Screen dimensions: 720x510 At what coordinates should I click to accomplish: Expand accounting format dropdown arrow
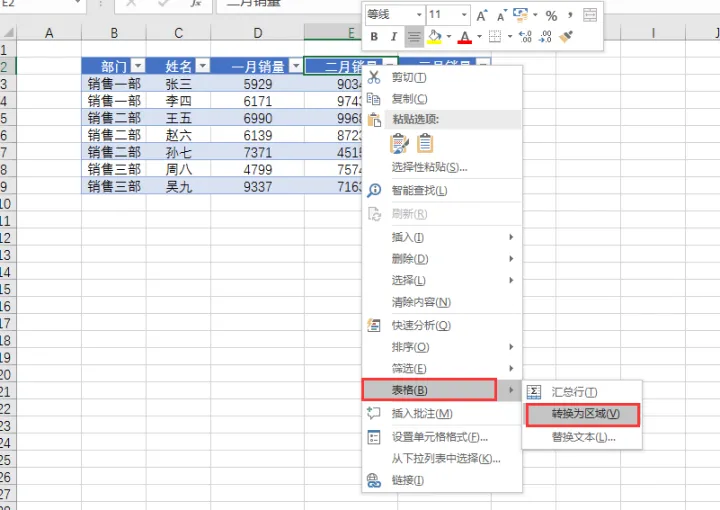click(x=535, y=15)
